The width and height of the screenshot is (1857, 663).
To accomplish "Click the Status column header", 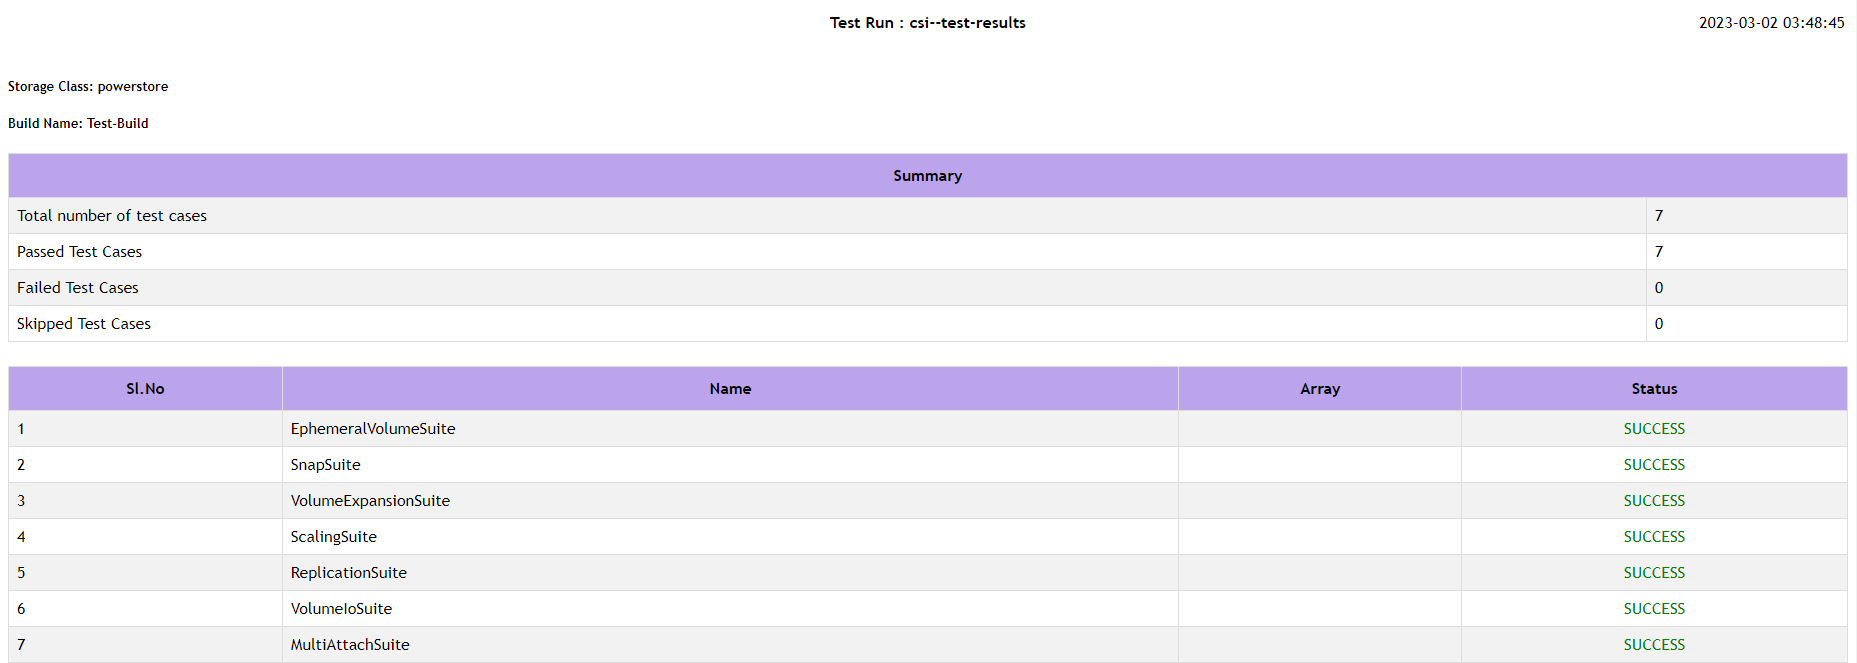I will click(x=1654, y=389).
